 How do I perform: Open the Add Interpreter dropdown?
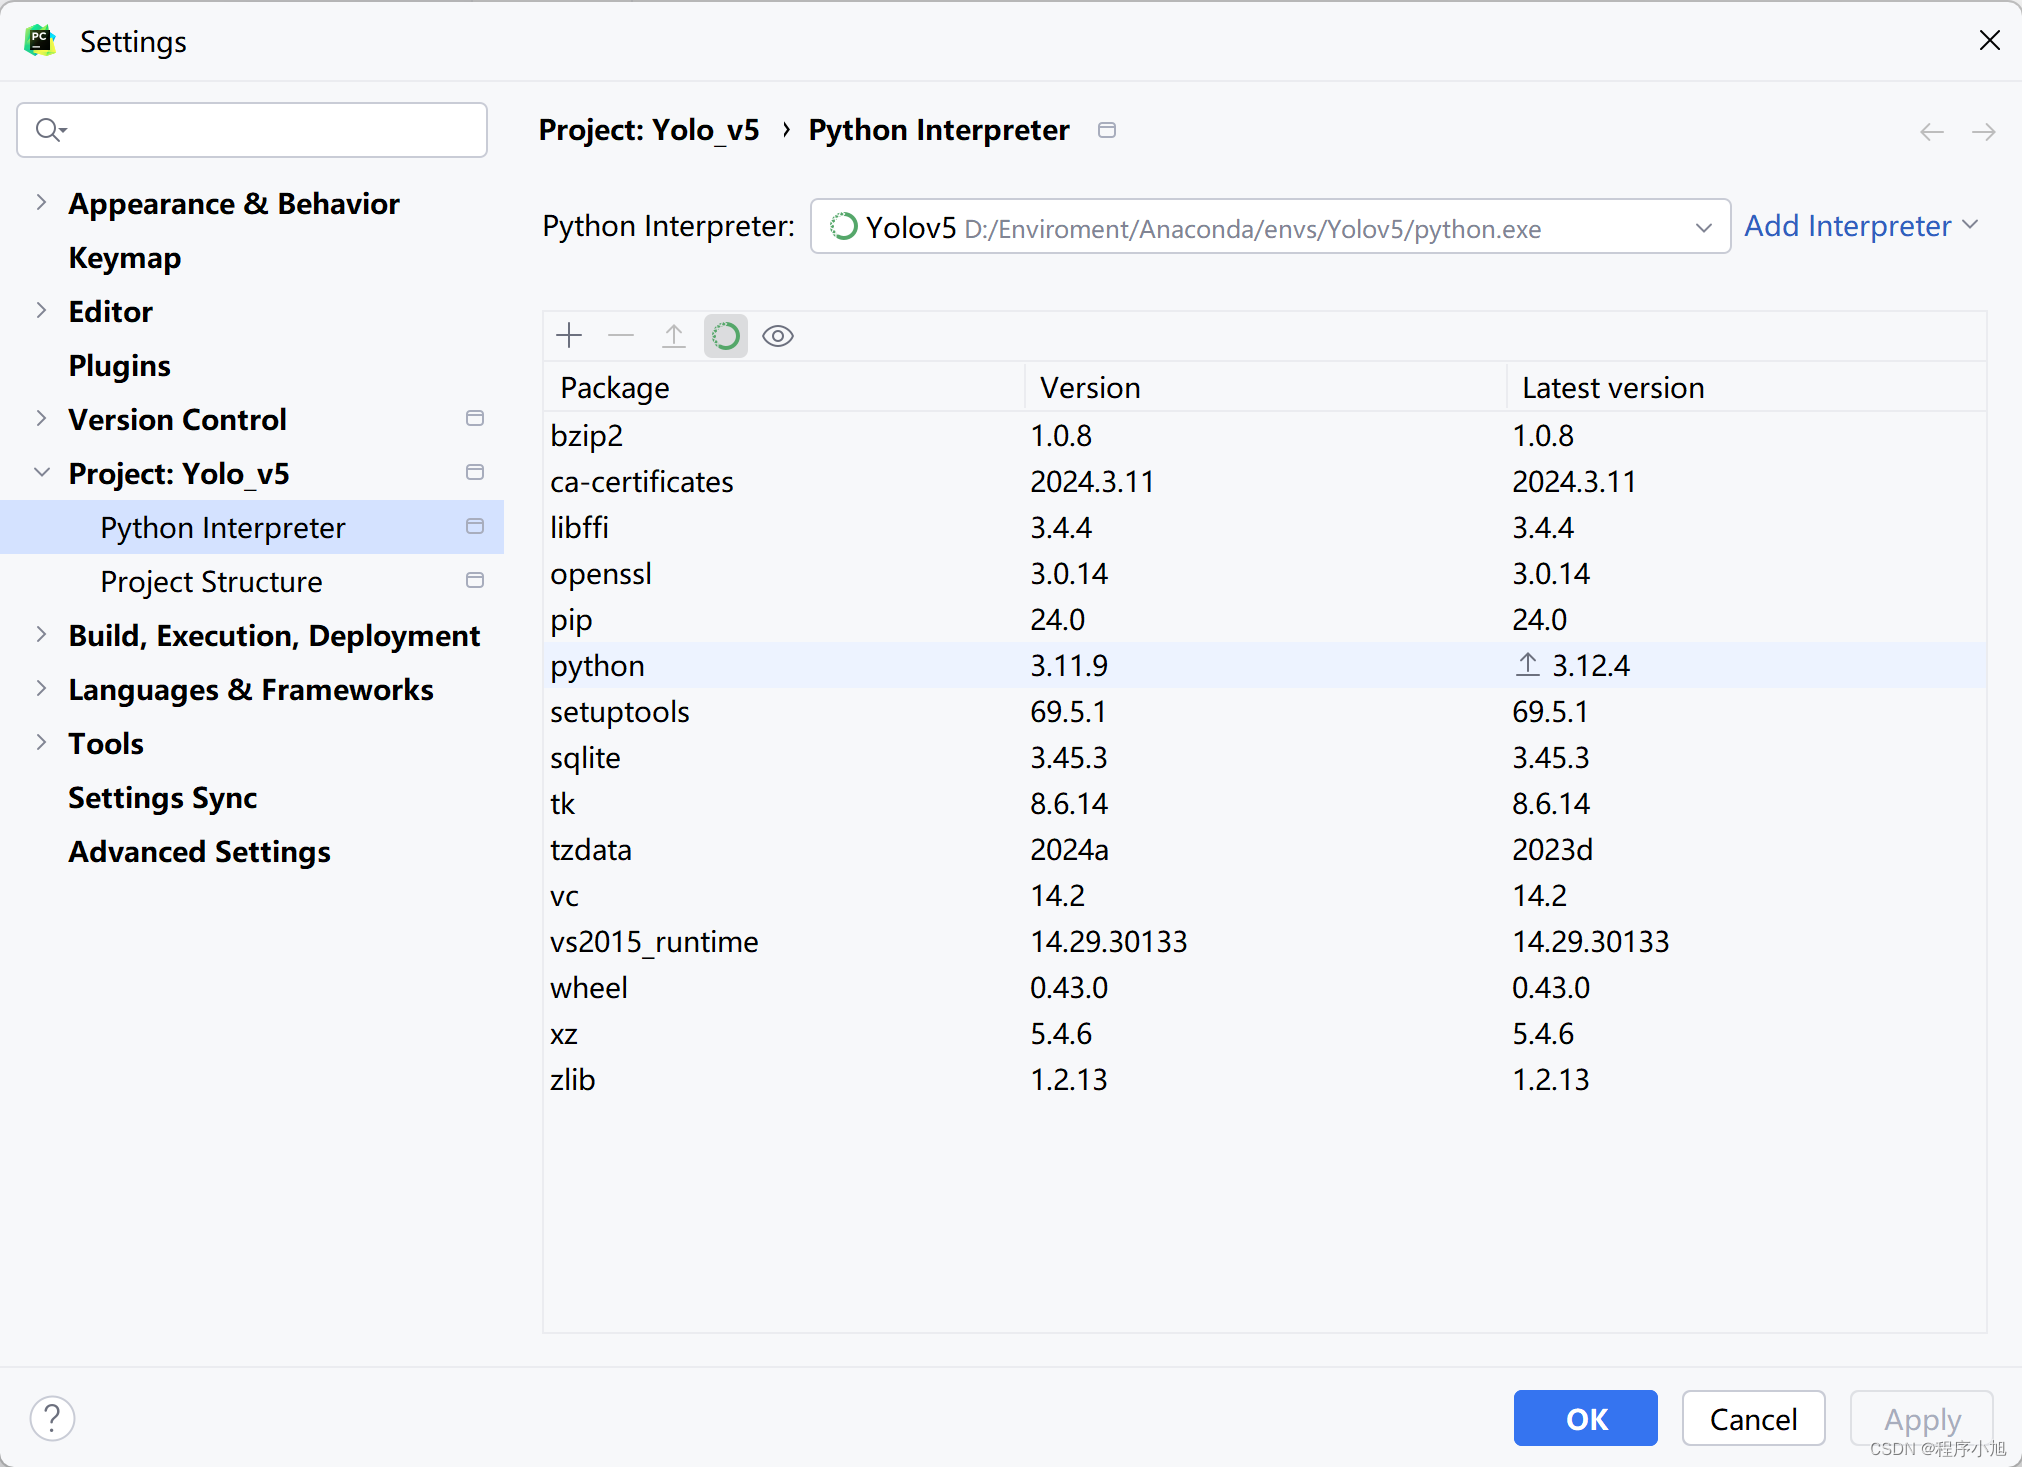1861,226
